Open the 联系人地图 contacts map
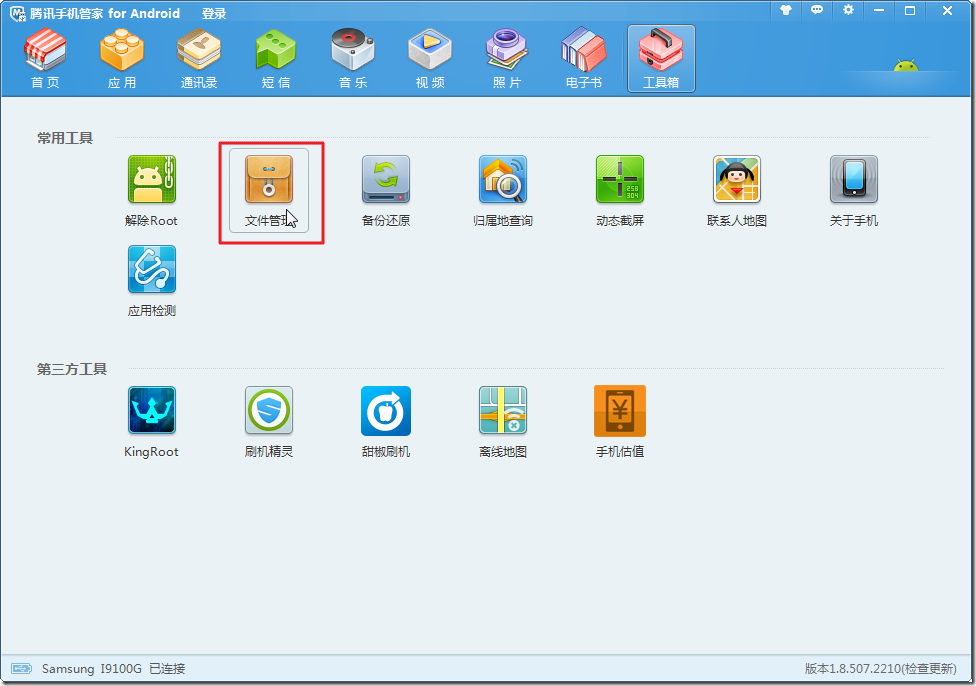The image size is (976, 686). (737, 191)
